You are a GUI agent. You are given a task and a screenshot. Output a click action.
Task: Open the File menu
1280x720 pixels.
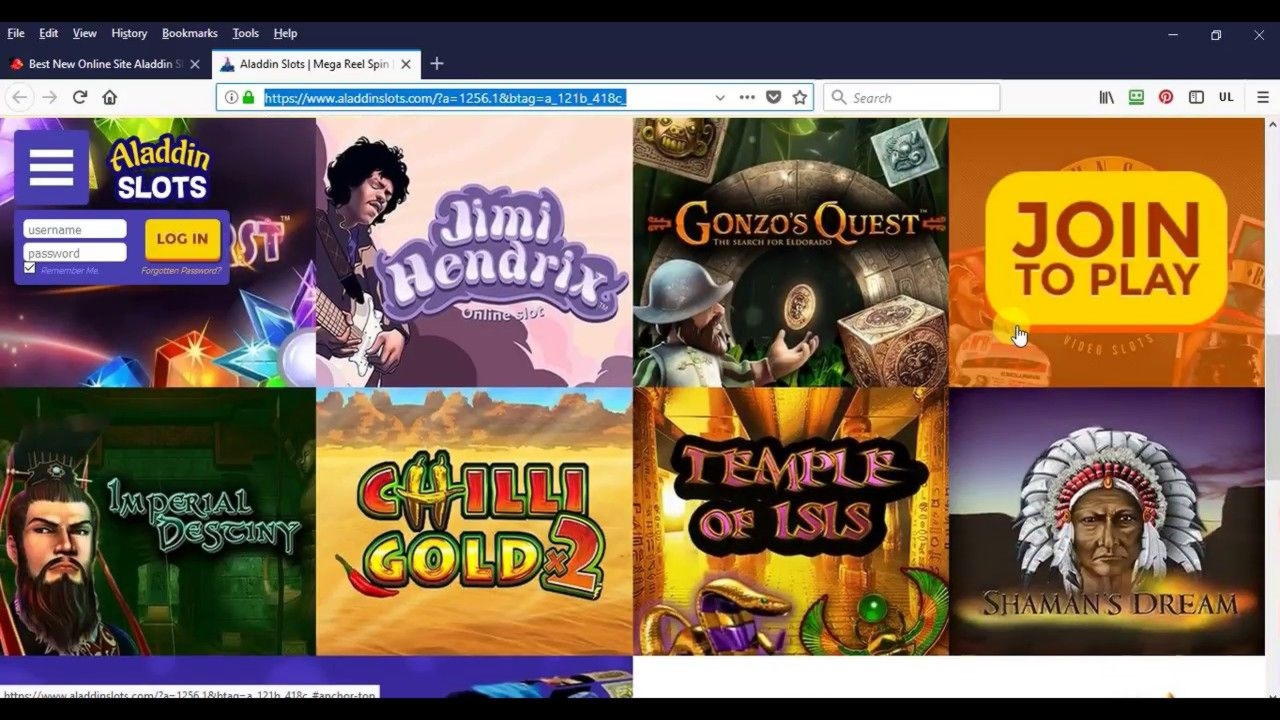[x=16, y=33]
